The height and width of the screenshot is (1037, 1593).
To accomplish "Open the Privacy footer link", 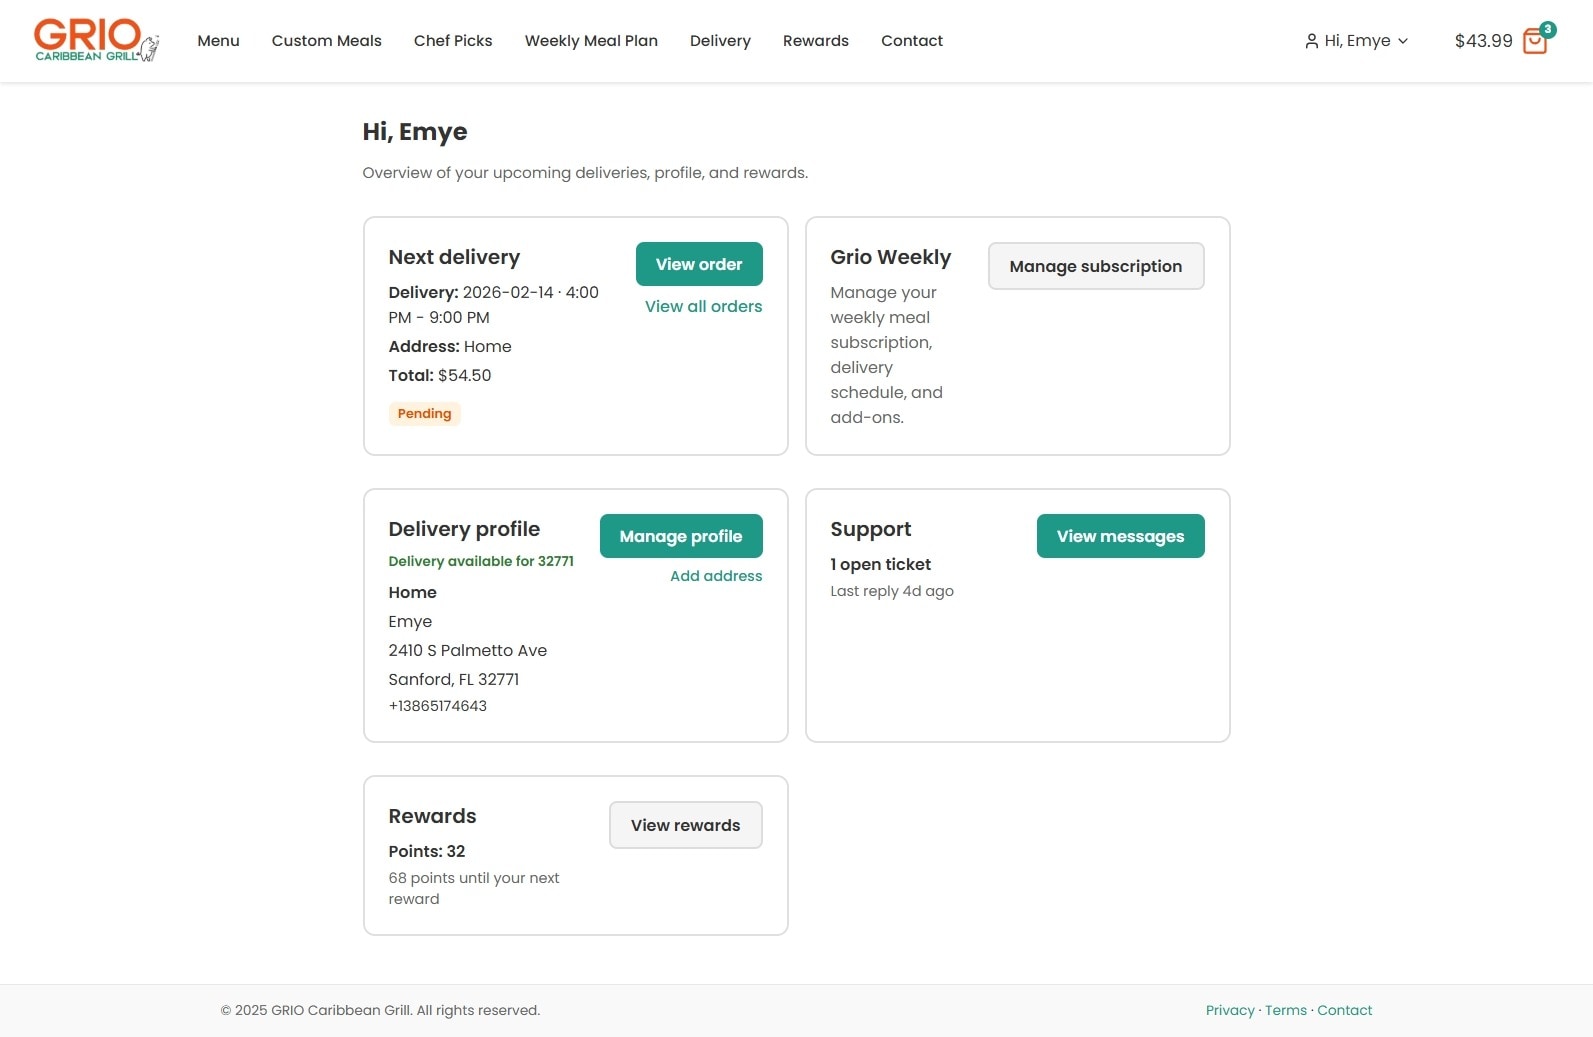I will [x=1230, y=1010].
